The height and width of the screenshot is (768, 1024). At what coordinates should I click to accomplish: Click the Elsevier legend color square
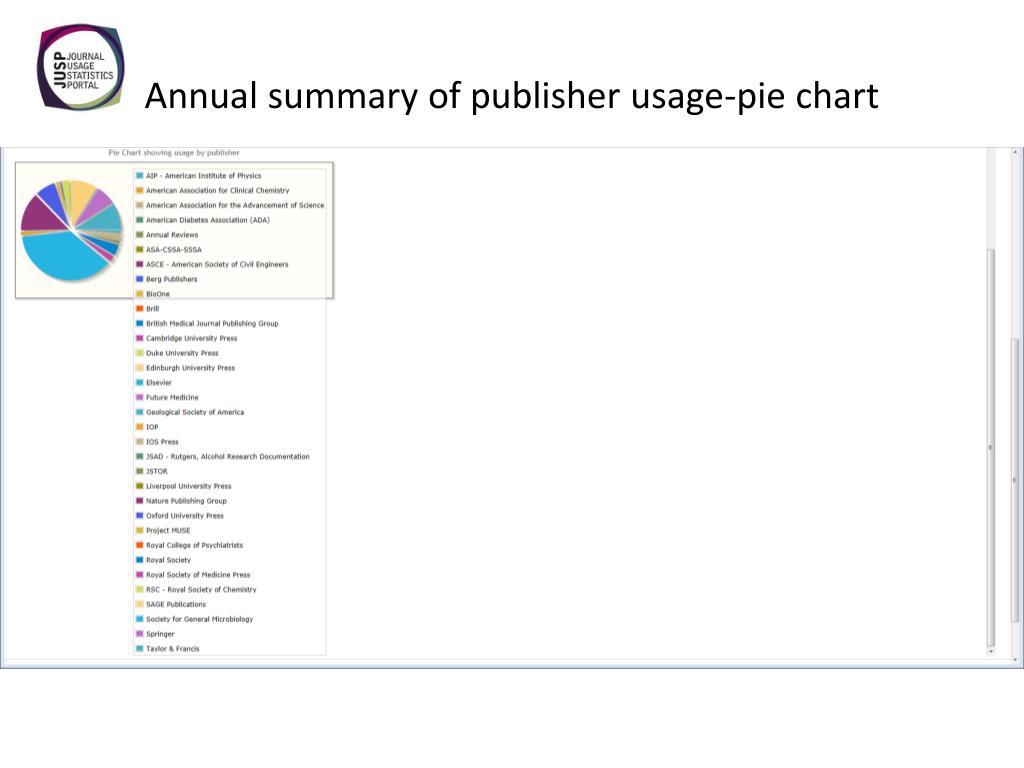139,383
